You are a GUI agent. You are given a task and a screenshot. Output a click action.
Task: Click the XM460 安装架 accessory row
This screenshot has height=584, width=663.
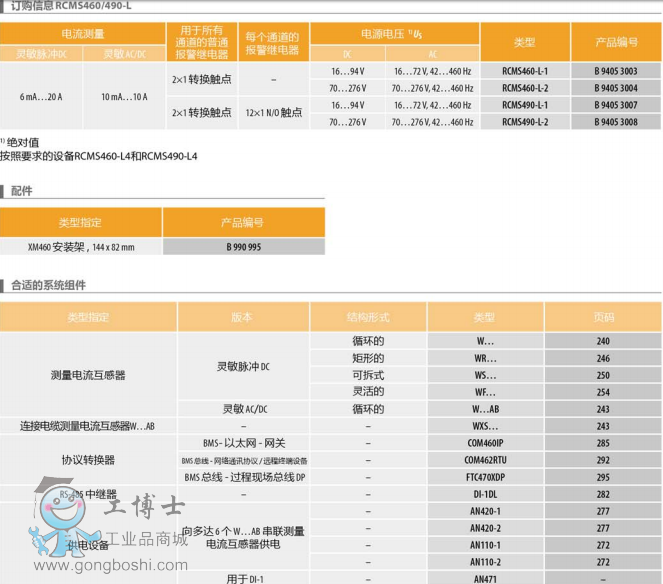coord(81,246)
